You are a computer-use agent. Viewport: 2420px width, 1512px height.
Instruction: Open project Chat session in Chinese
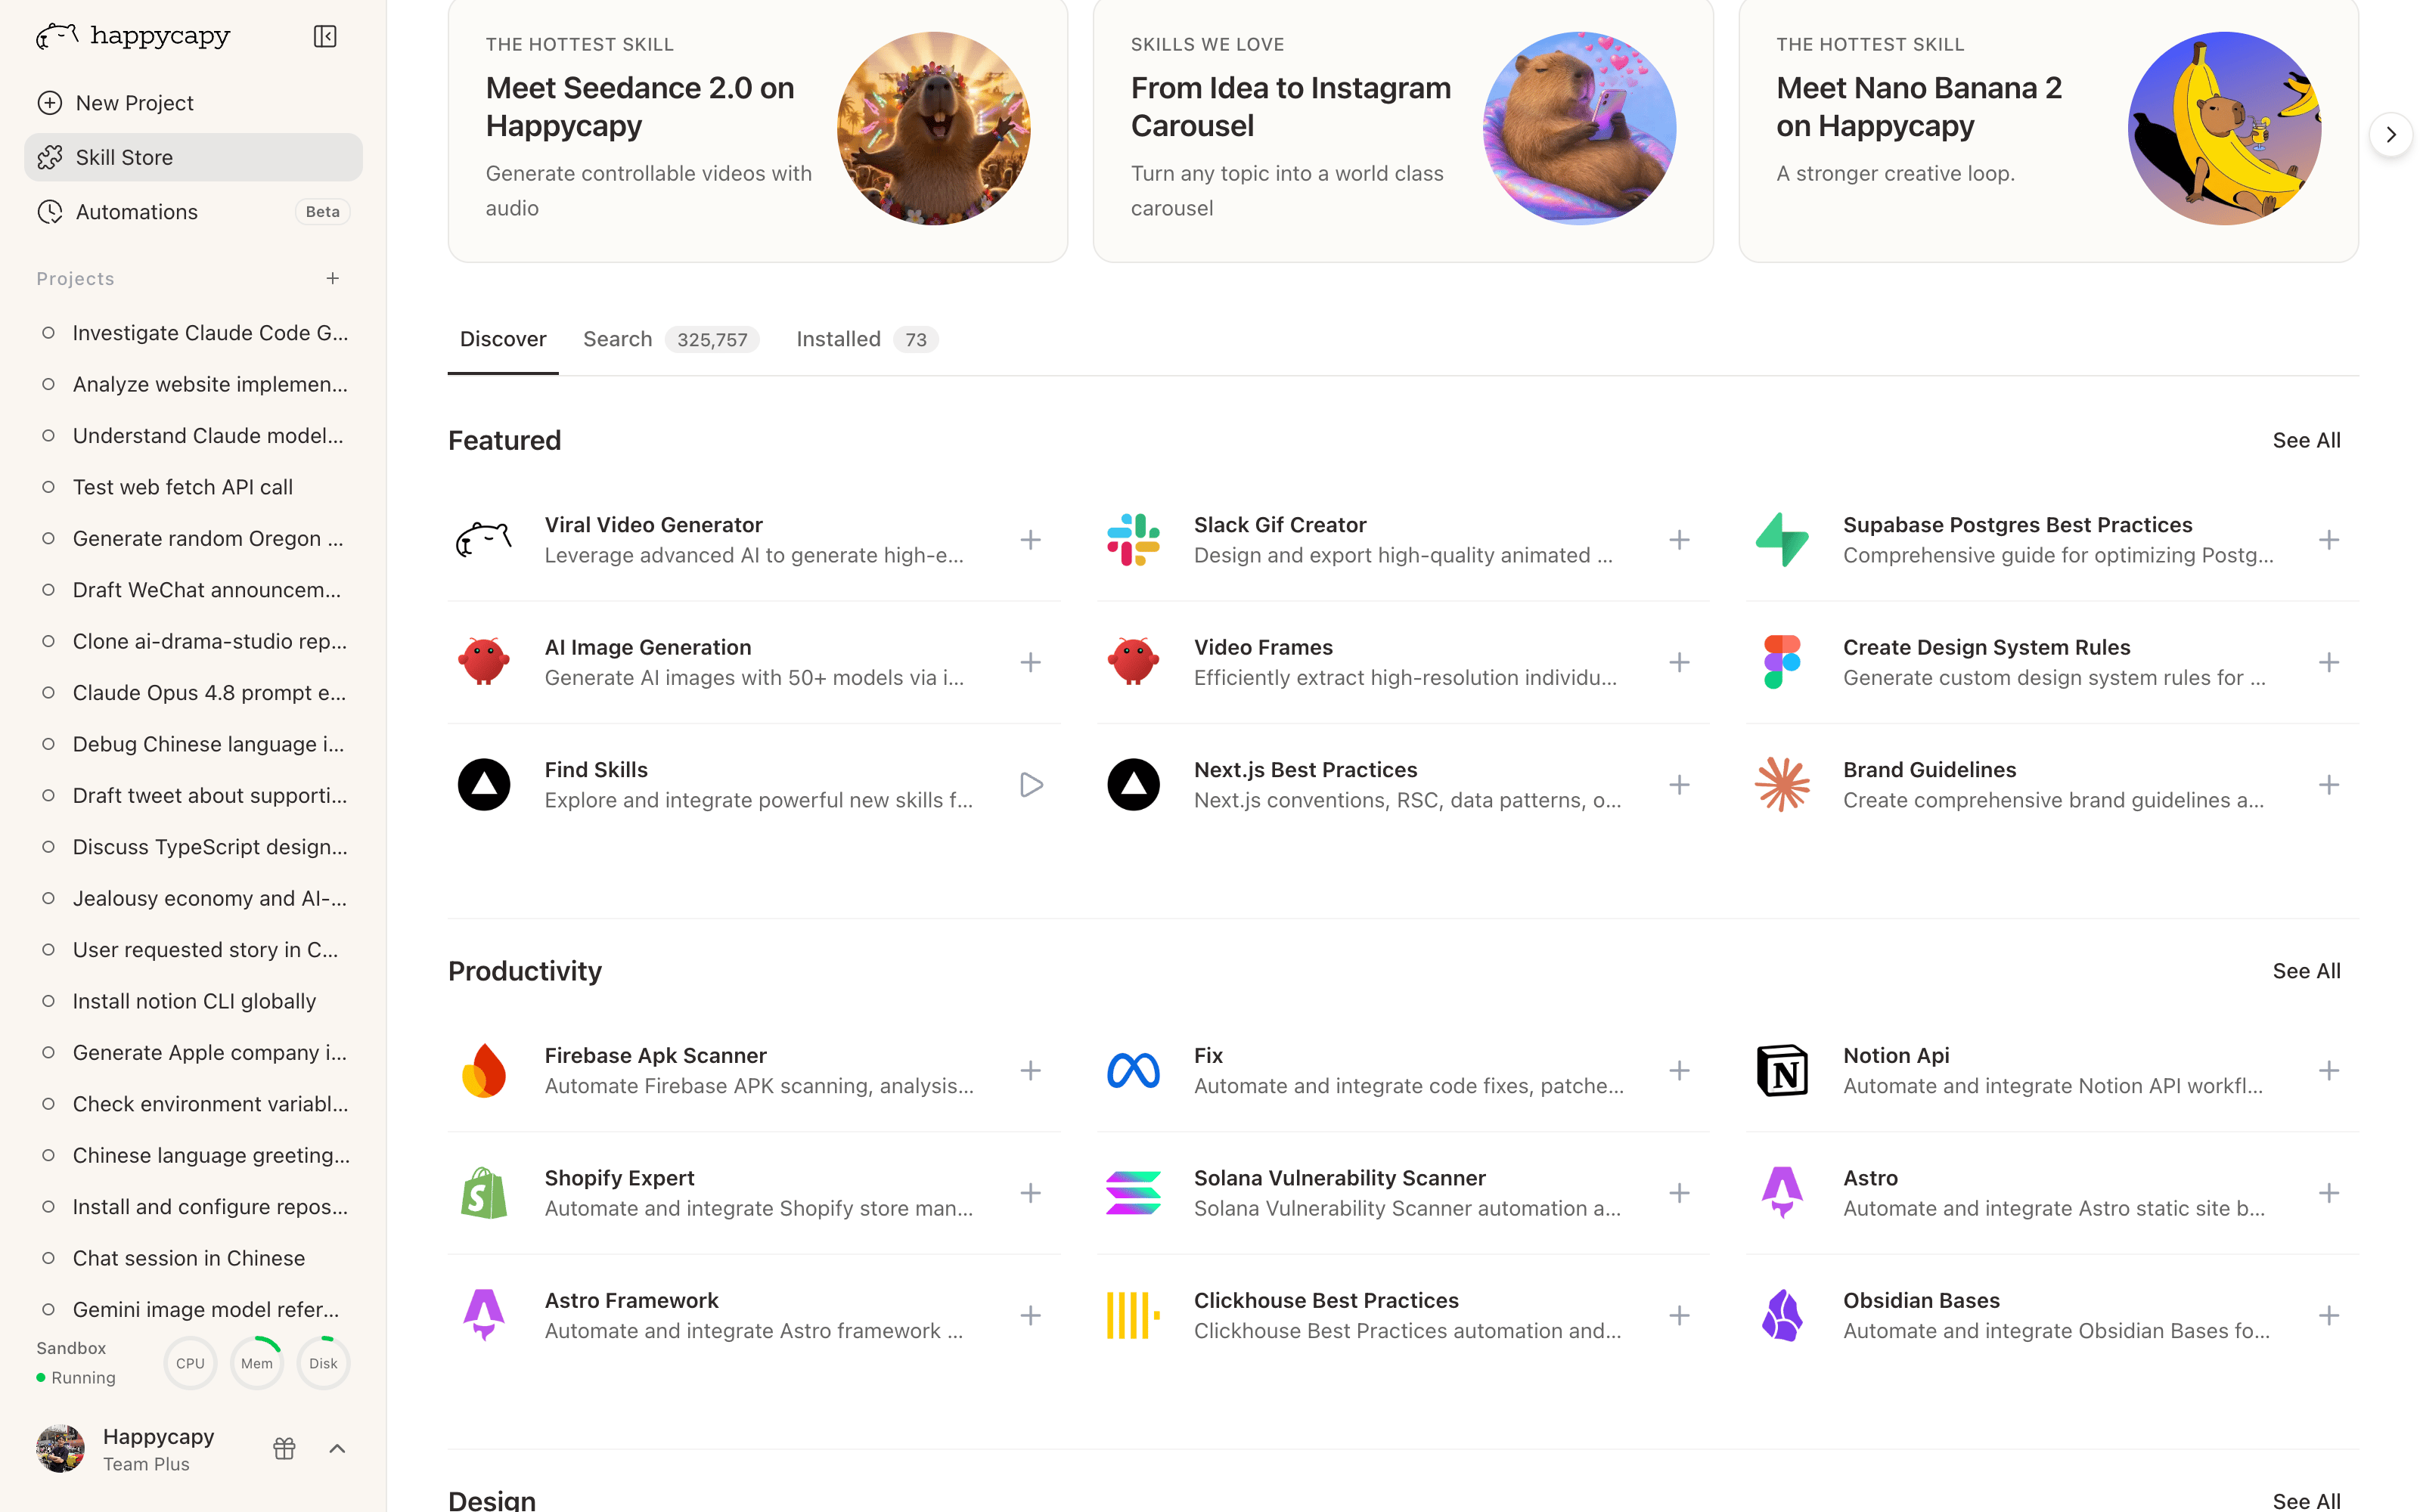pyautogui.click(x=193, y=1258)
